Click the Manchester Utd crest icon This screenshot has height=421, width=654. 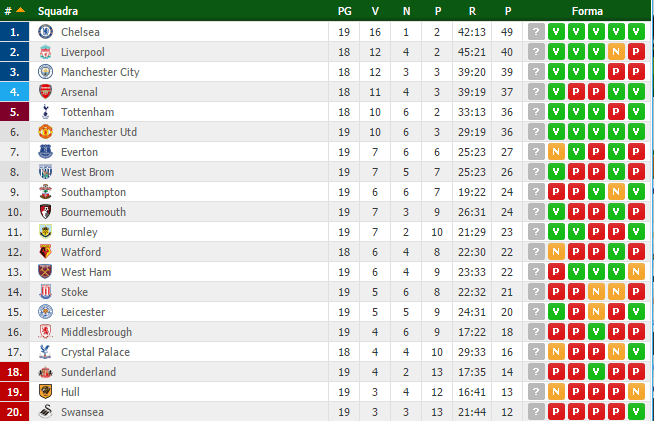(45, 132)
